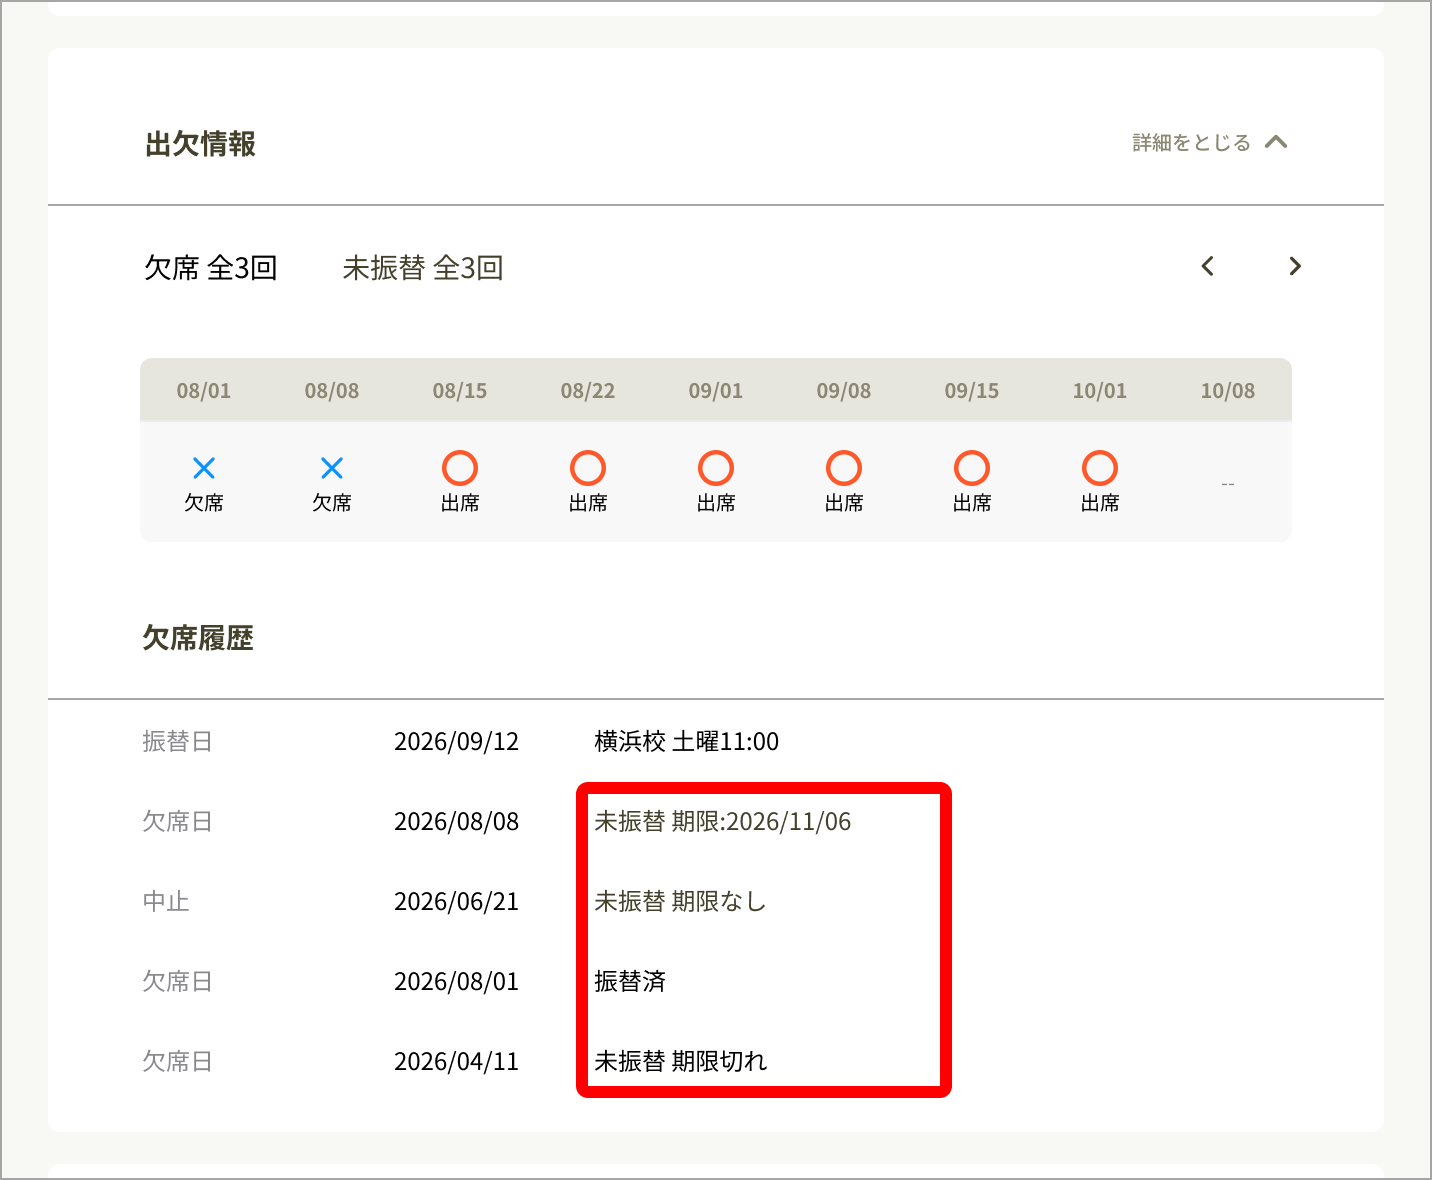Click the 中止 row label
Image resolution: width=1432 pixels, height=1180 pixels.
[166, 901]
